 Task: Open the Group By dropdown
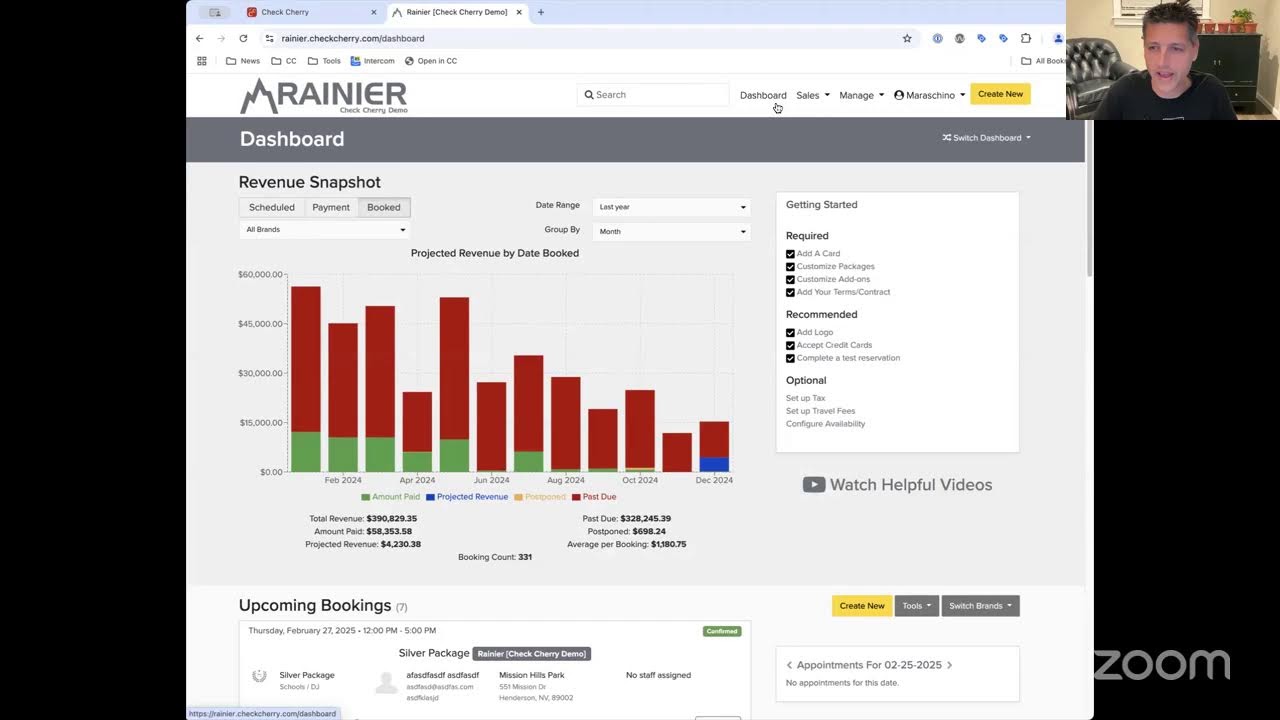(x=671, y=231)
